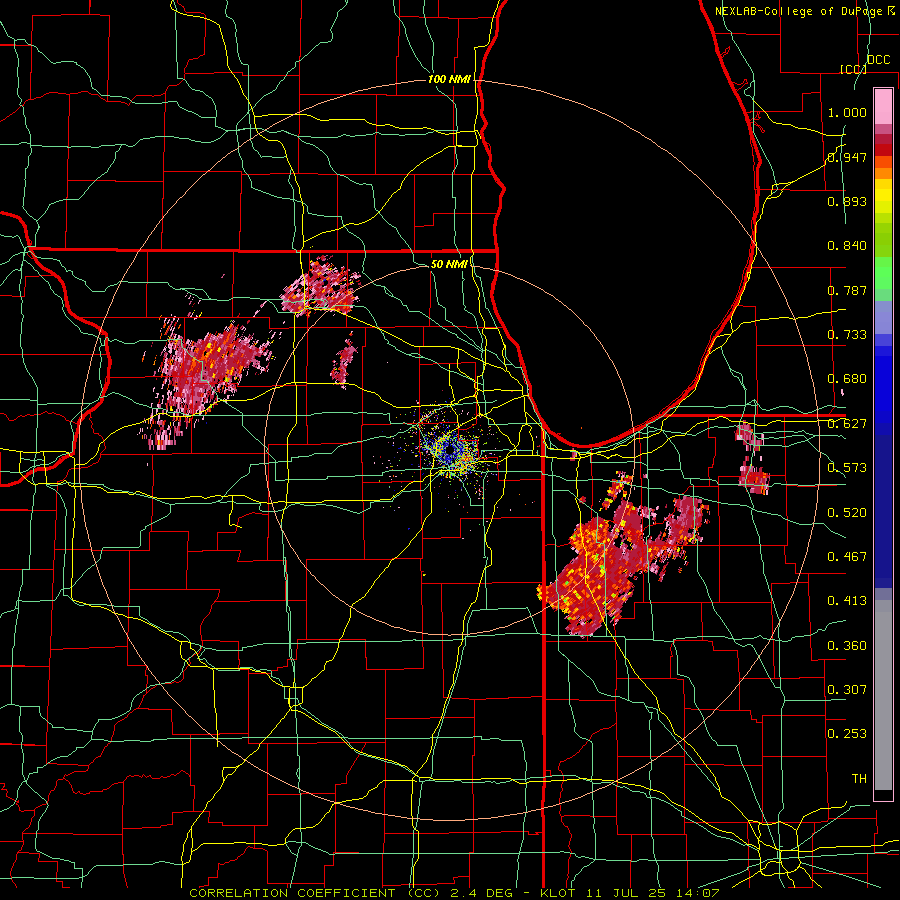Pick the gray segment of the color bar

883,695
